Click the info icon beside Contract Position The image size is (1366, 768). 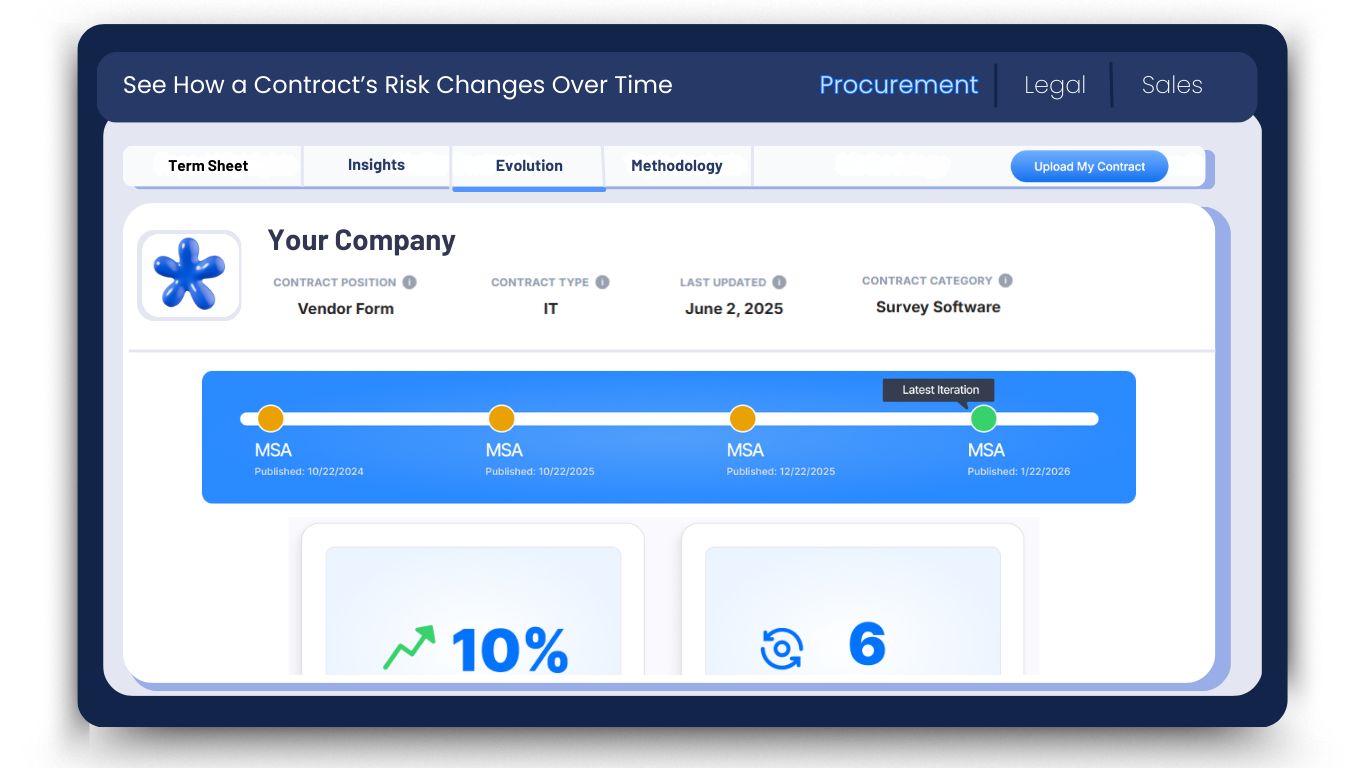409,282
